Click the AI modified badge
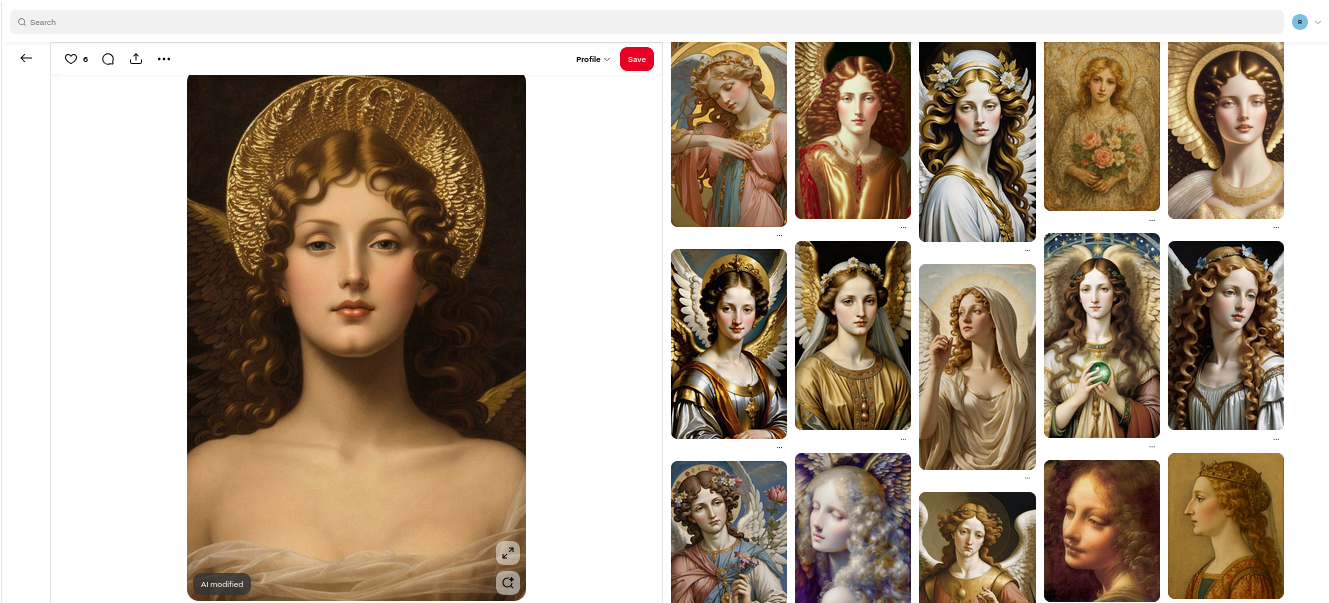 [x=220, y=584]
